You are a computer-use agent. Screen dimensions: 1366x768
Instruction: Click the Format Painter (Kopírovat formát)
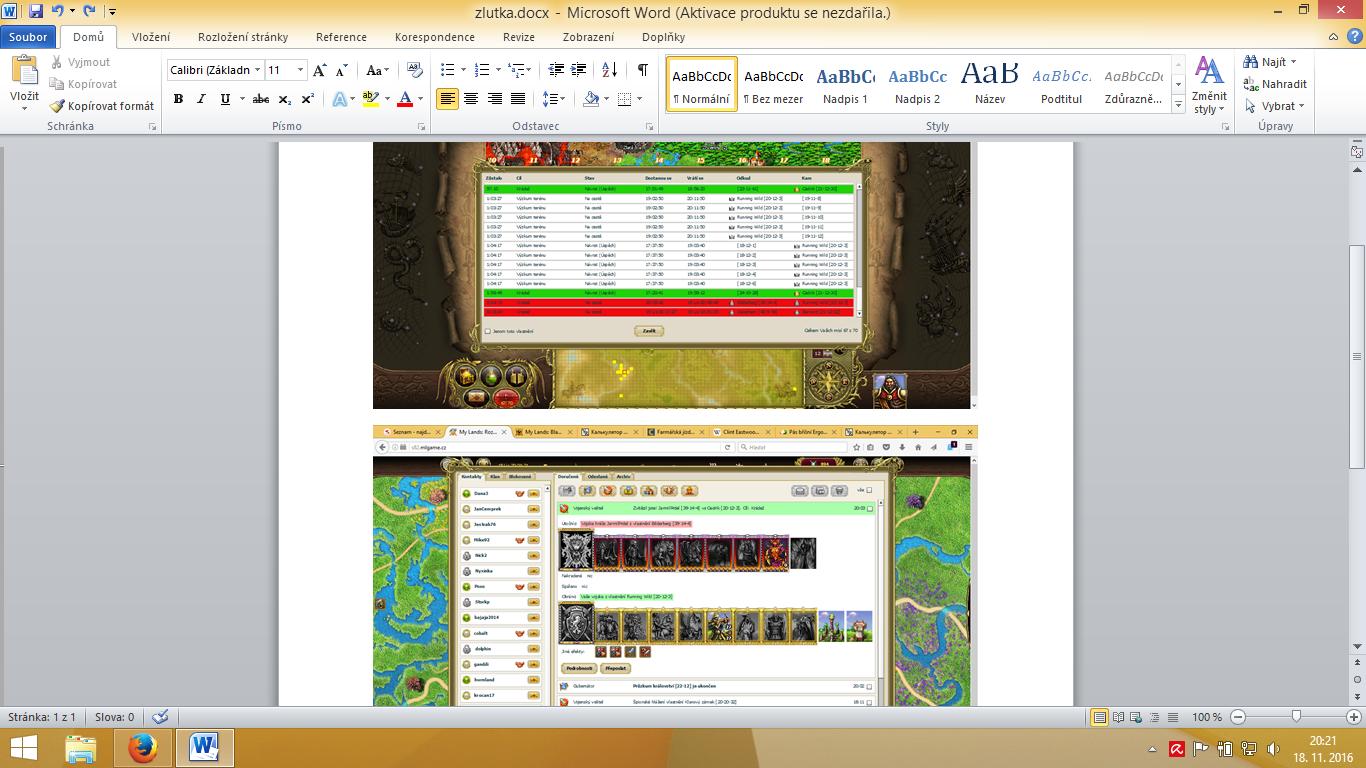tap(102, 106)
